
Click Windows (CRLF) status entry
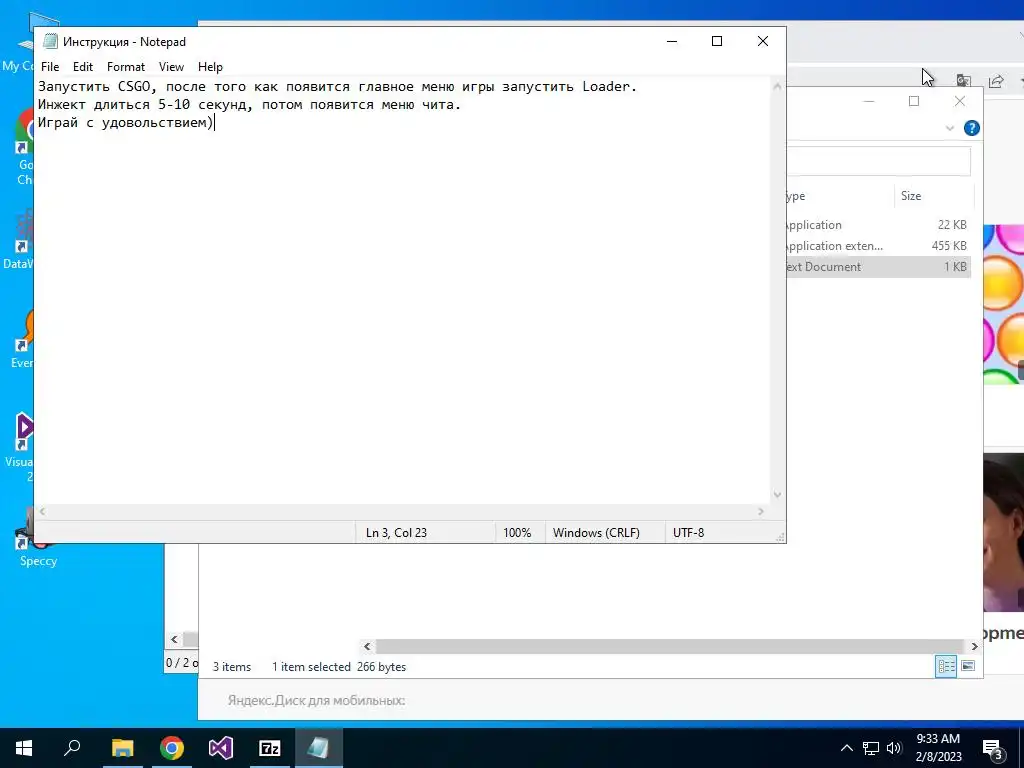596,533
